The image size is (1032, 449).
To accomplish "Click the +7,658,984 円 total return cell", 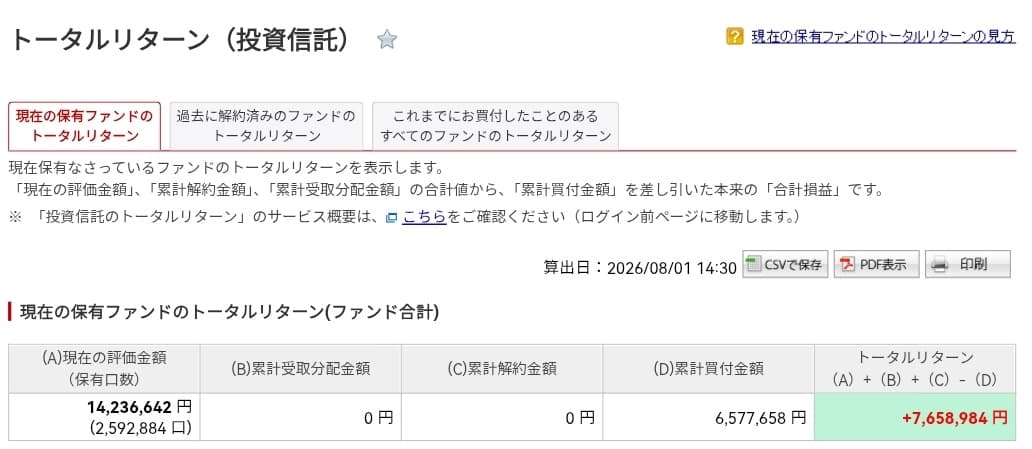I will click(915, 417).
